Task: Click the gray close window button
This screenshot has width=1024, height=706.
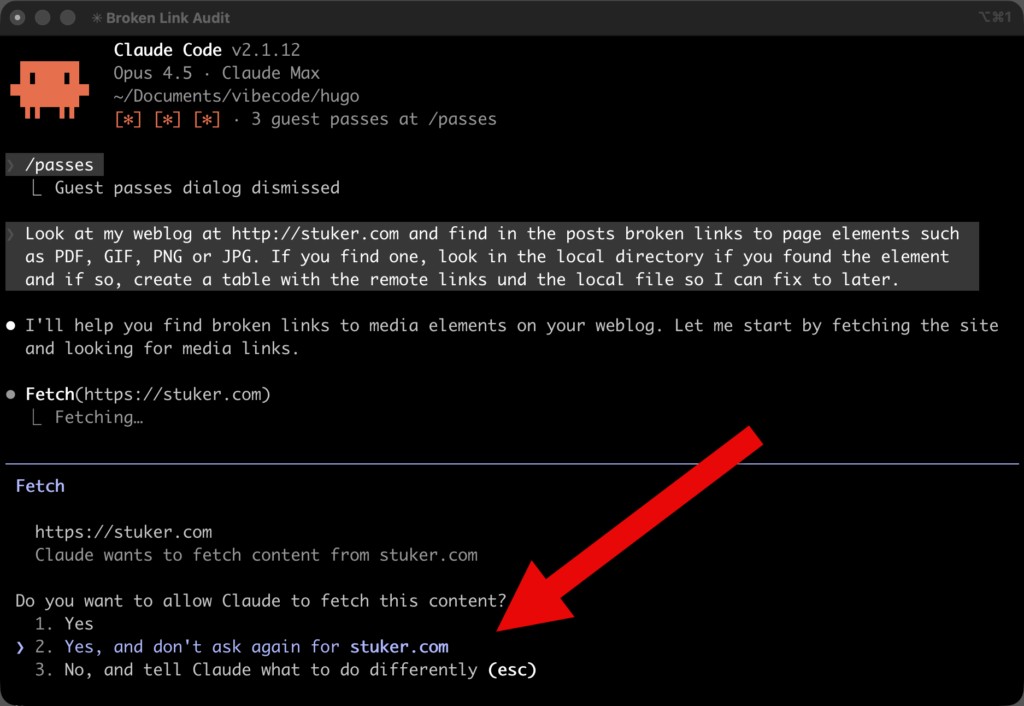Action: coord(18,18)
